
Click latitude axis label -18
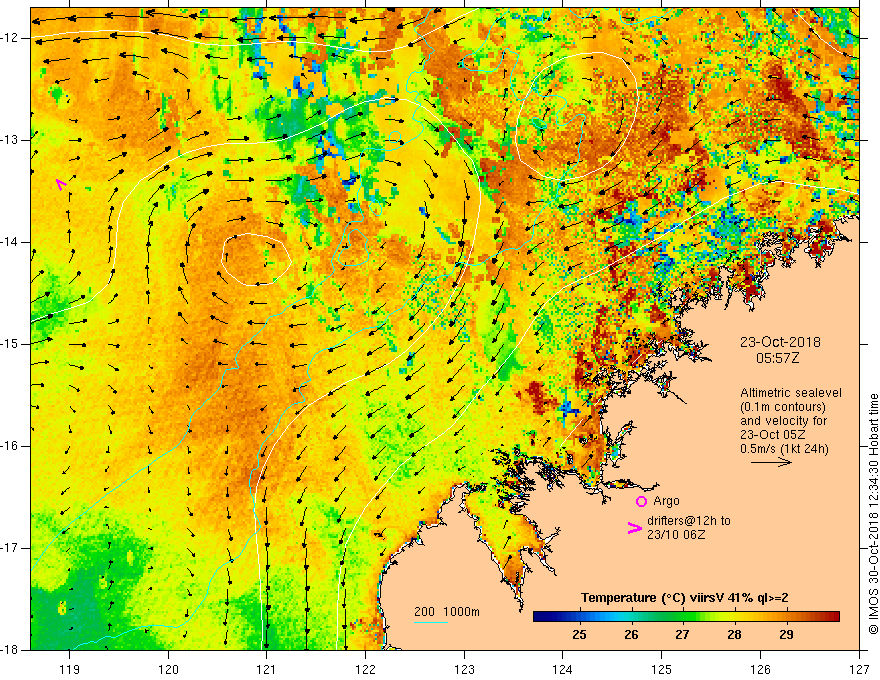[10, 650]
